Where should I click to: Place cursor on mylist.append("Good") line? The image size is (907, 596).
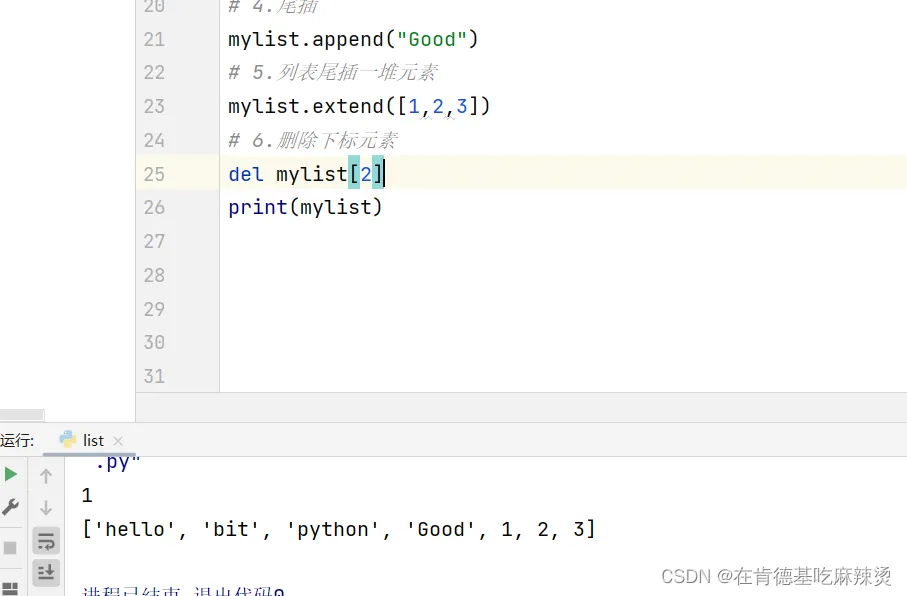click(x=353, y=40)
